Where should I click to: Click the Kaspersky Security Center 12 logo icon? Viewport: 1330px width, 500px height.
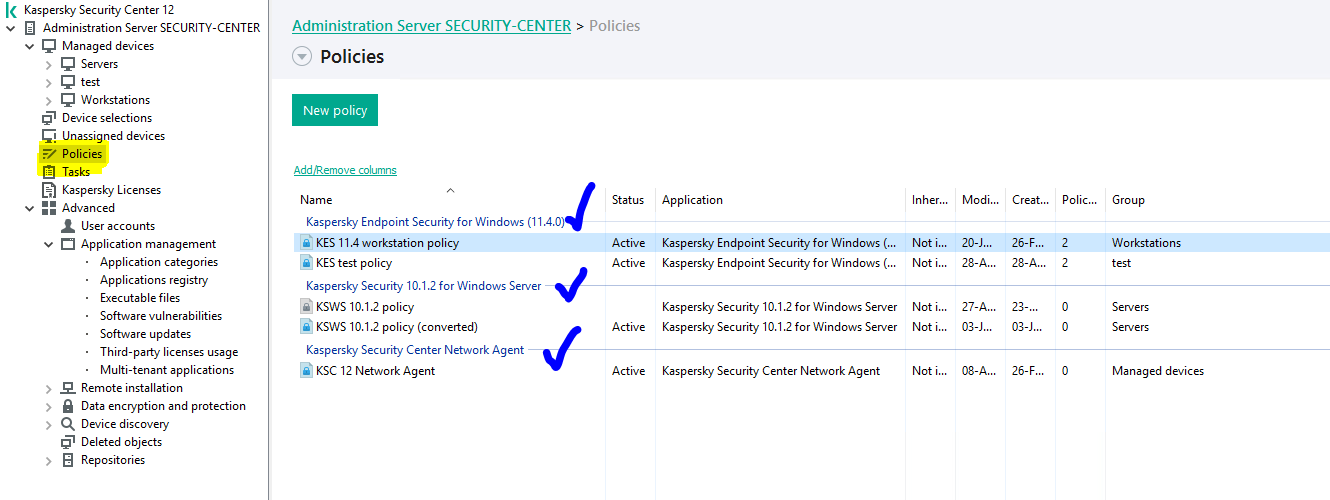pos(11,10)
